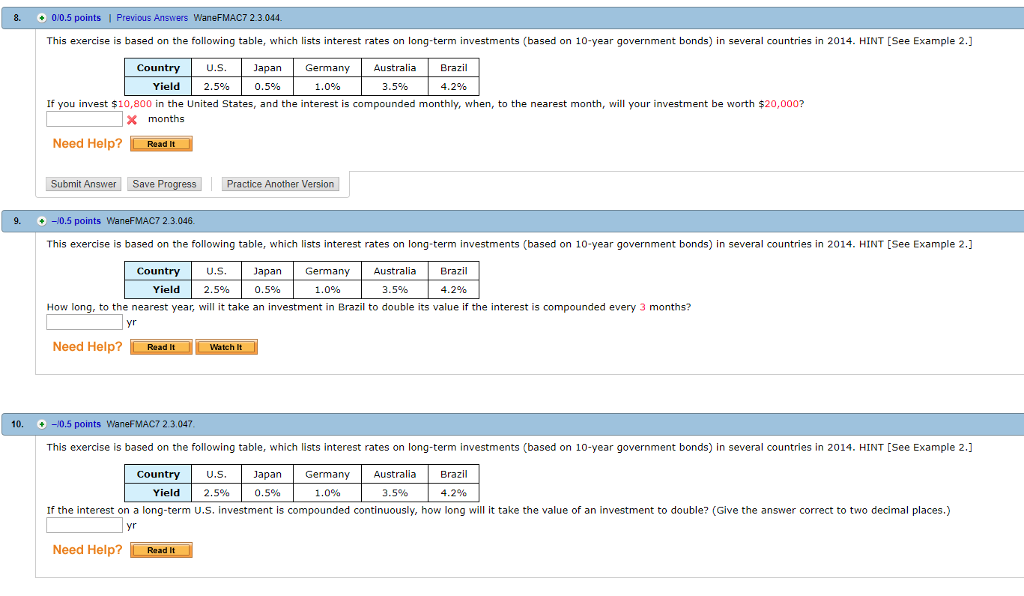Click the months answer box in question 8
The height and width of the screenshot is (596, 1024).
84,118
